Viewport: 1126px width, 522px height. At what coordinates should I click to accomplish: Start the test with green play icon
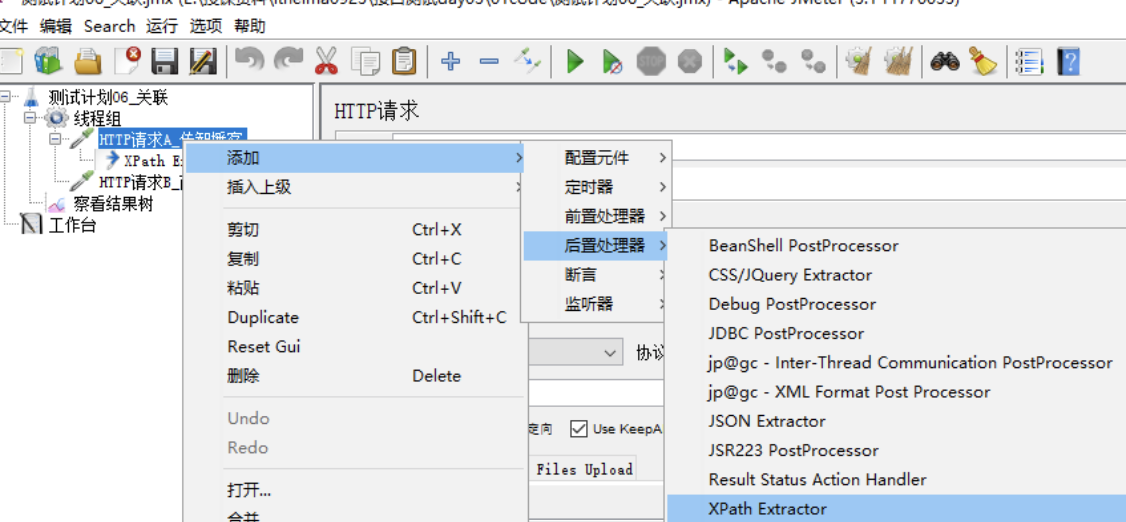pyautogui.click(x=574, y=62)
